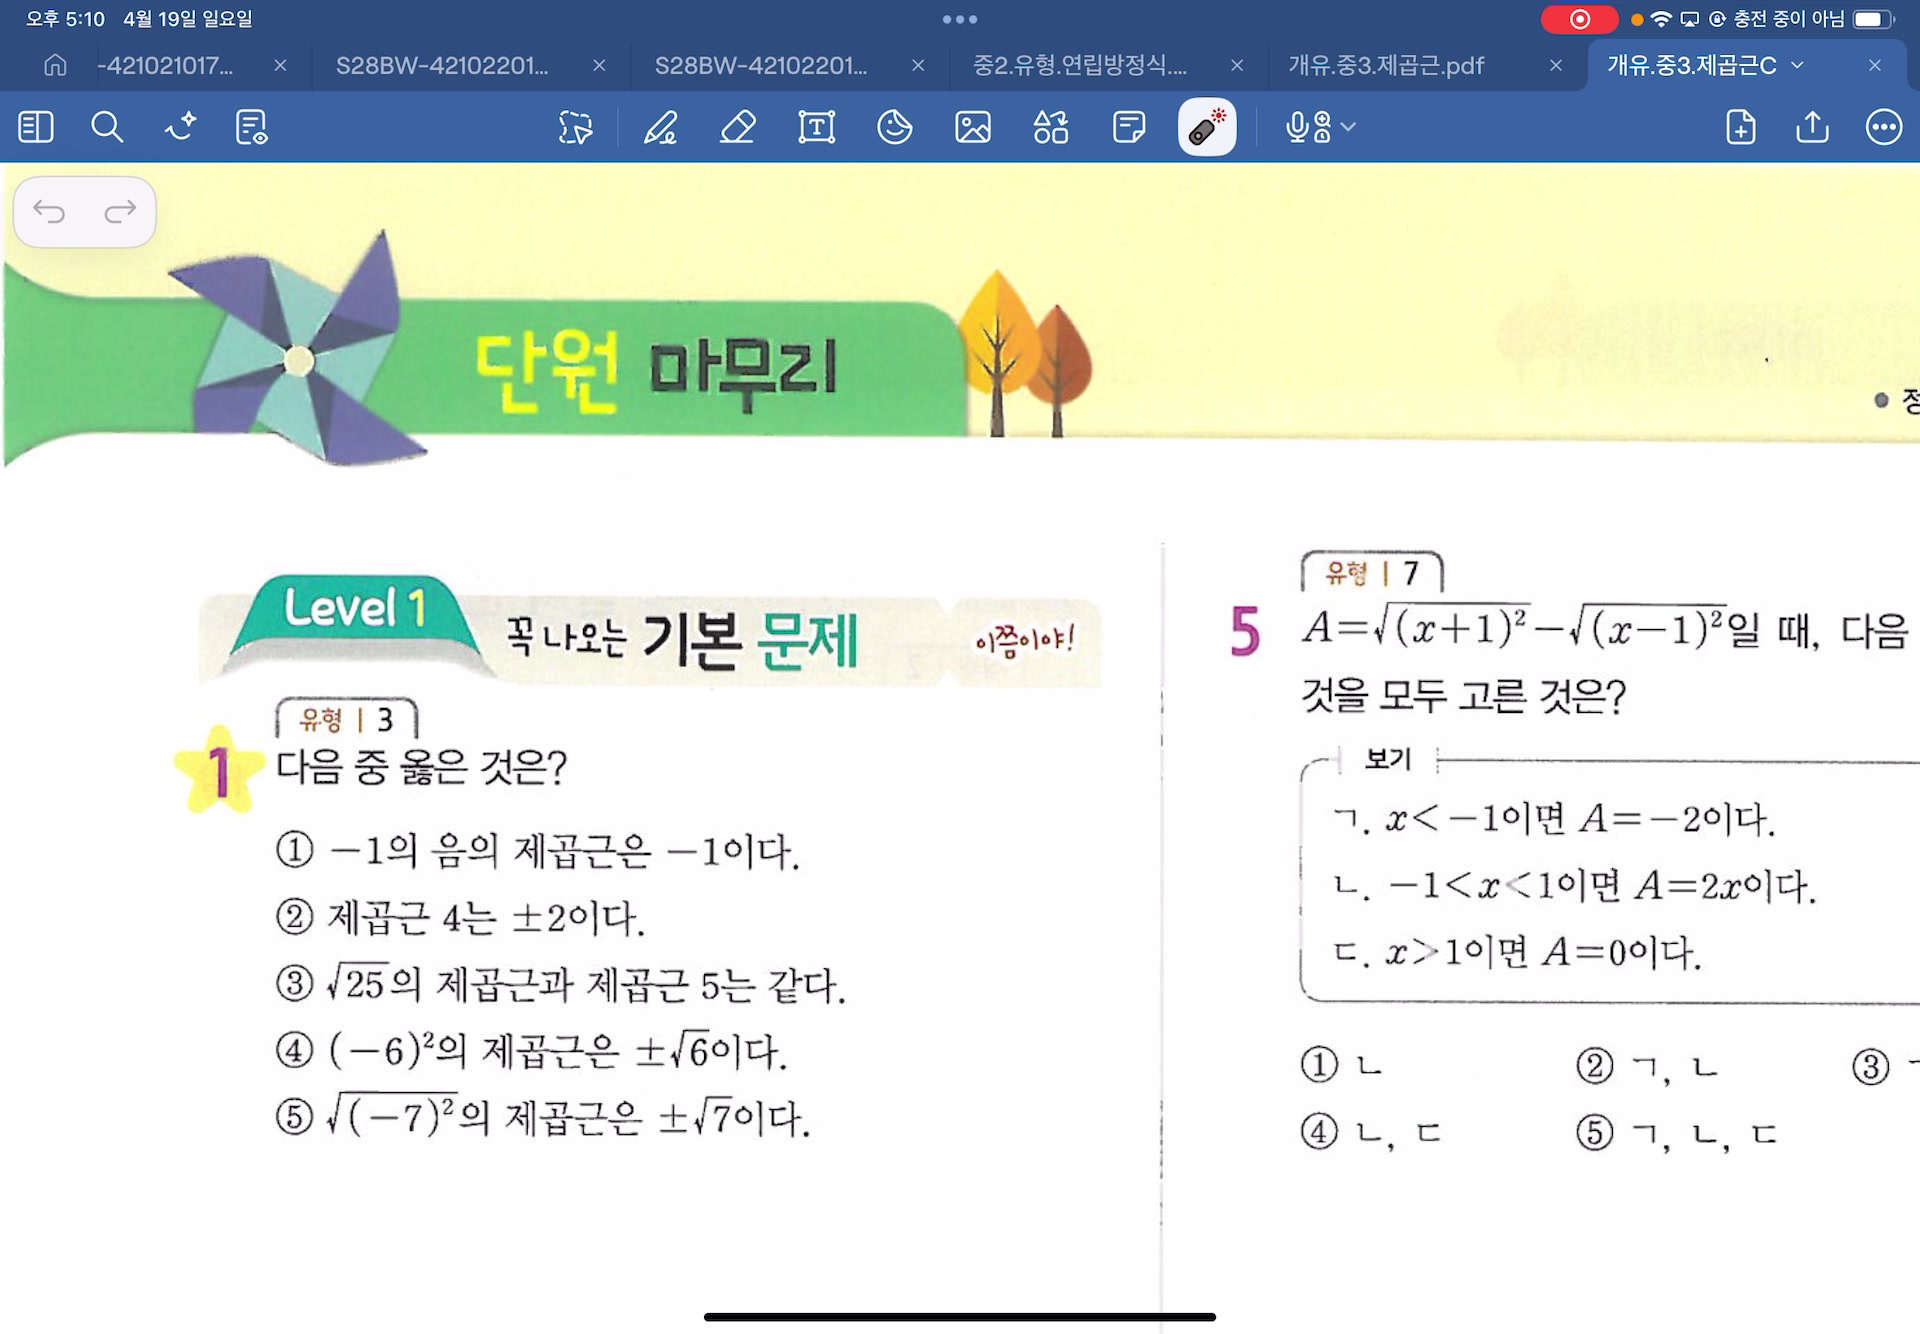Close the 중2.유형.연립방정식 tab
The height and width of the screenshot is (1334, 1920).
tap(1237, 66)
